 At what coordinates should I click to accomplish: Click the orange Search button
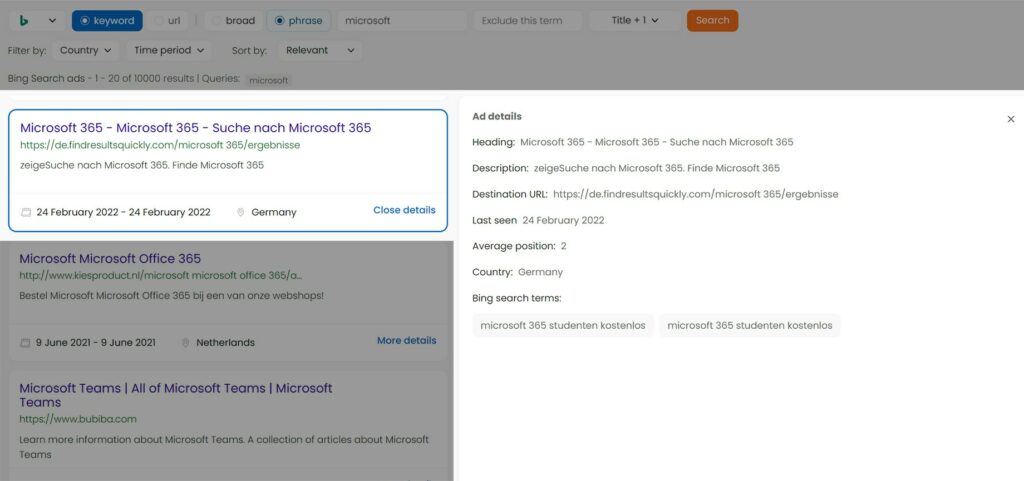pyautogui.click(x=712, y=21)
